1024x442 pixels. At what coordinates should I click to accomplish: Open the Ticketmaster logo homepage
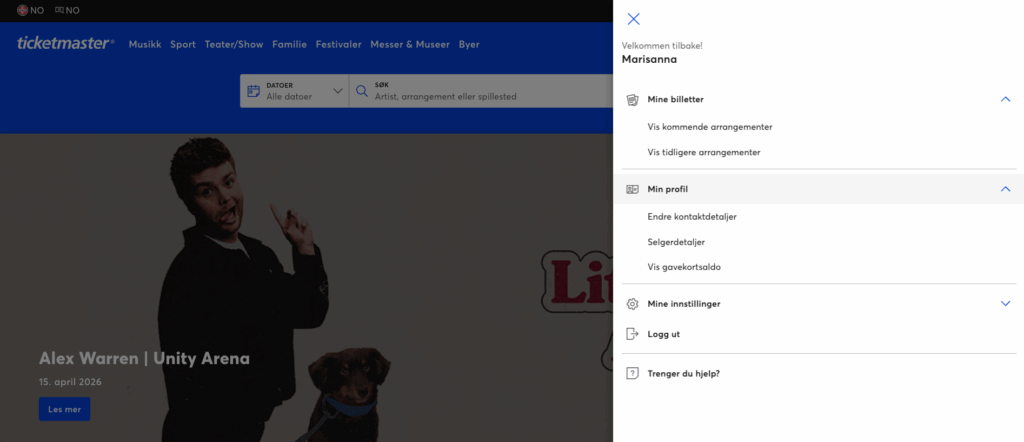point(65,44)
